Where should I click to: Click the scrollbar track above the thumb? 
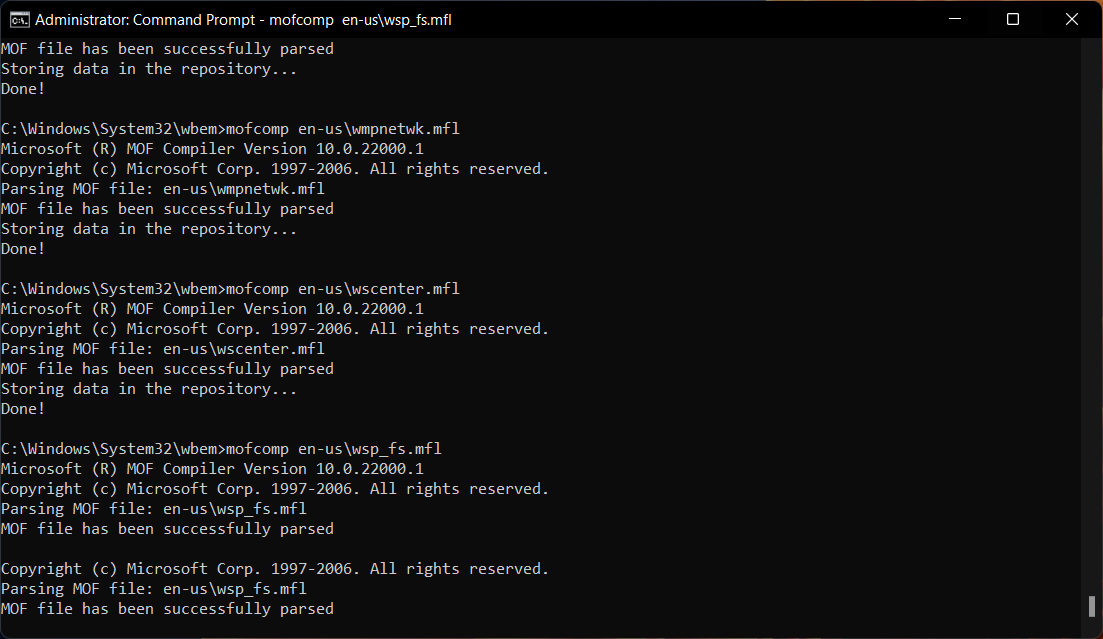tap(1092, 300)
